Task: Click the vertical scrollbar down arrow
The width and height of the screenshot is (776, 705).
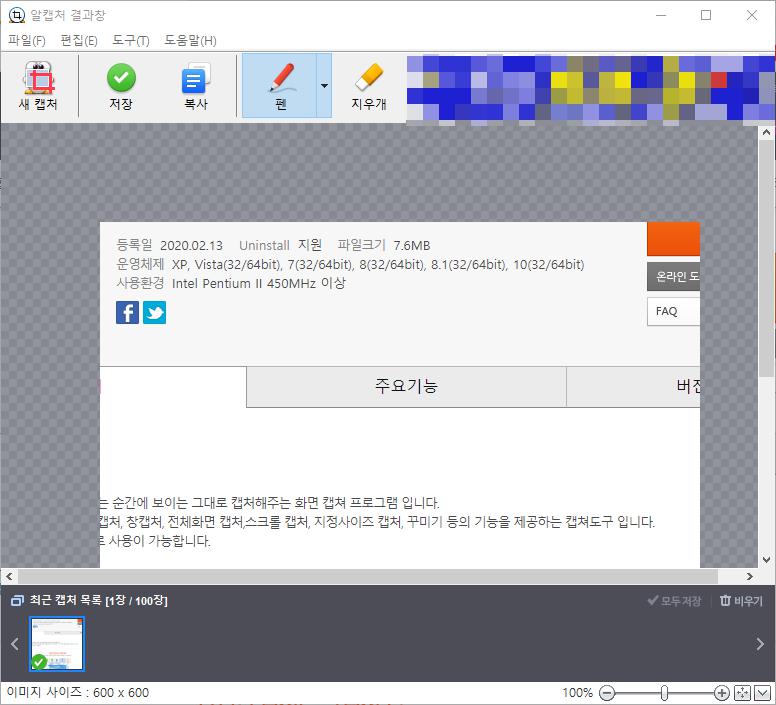Action: click(x=766, y=560)
